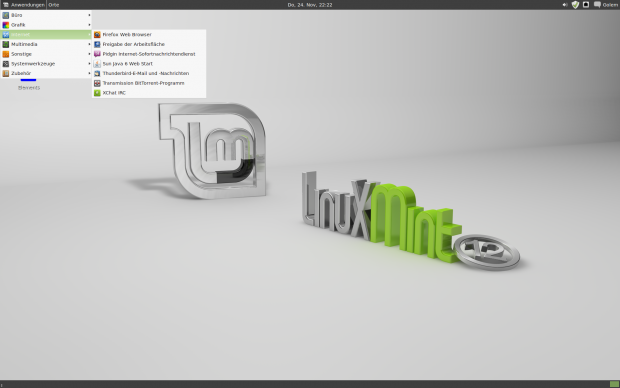Launch Sun Java 6 Web Start
This screenshot has width=620, height=388.
tap(149, 63)
